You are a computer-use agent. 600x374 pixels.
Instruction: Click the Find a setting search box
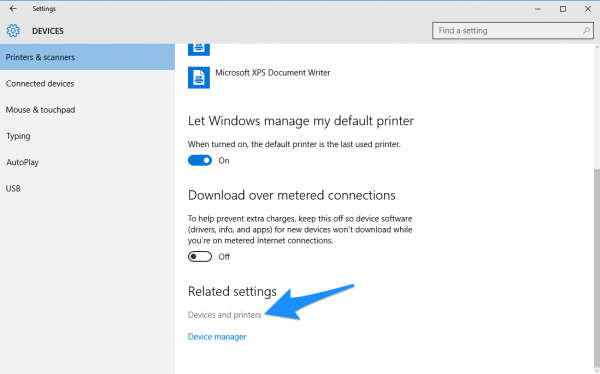(513, 31)
